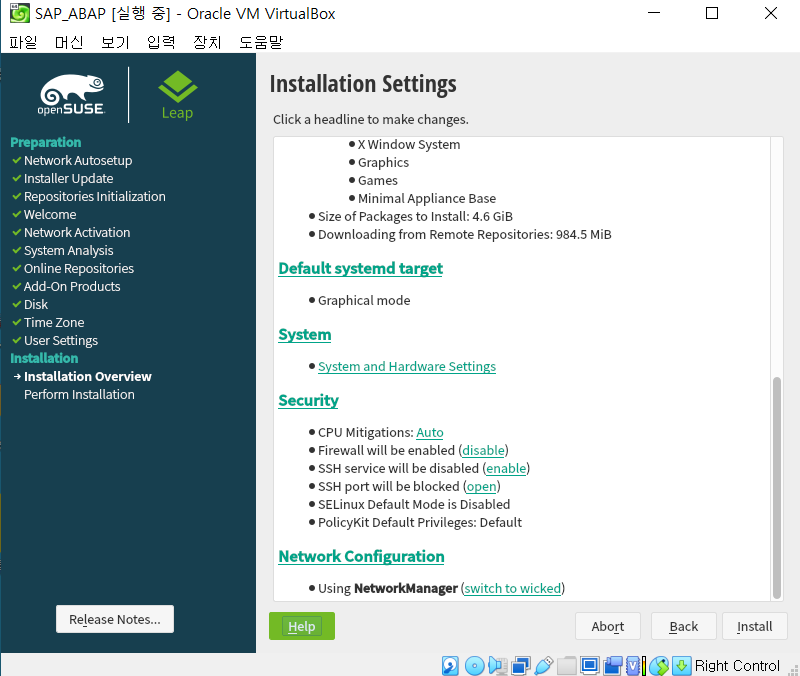This screenshot has height=676, width=800.
Task: Open the 보기 (View) menu
Action: 115,42
